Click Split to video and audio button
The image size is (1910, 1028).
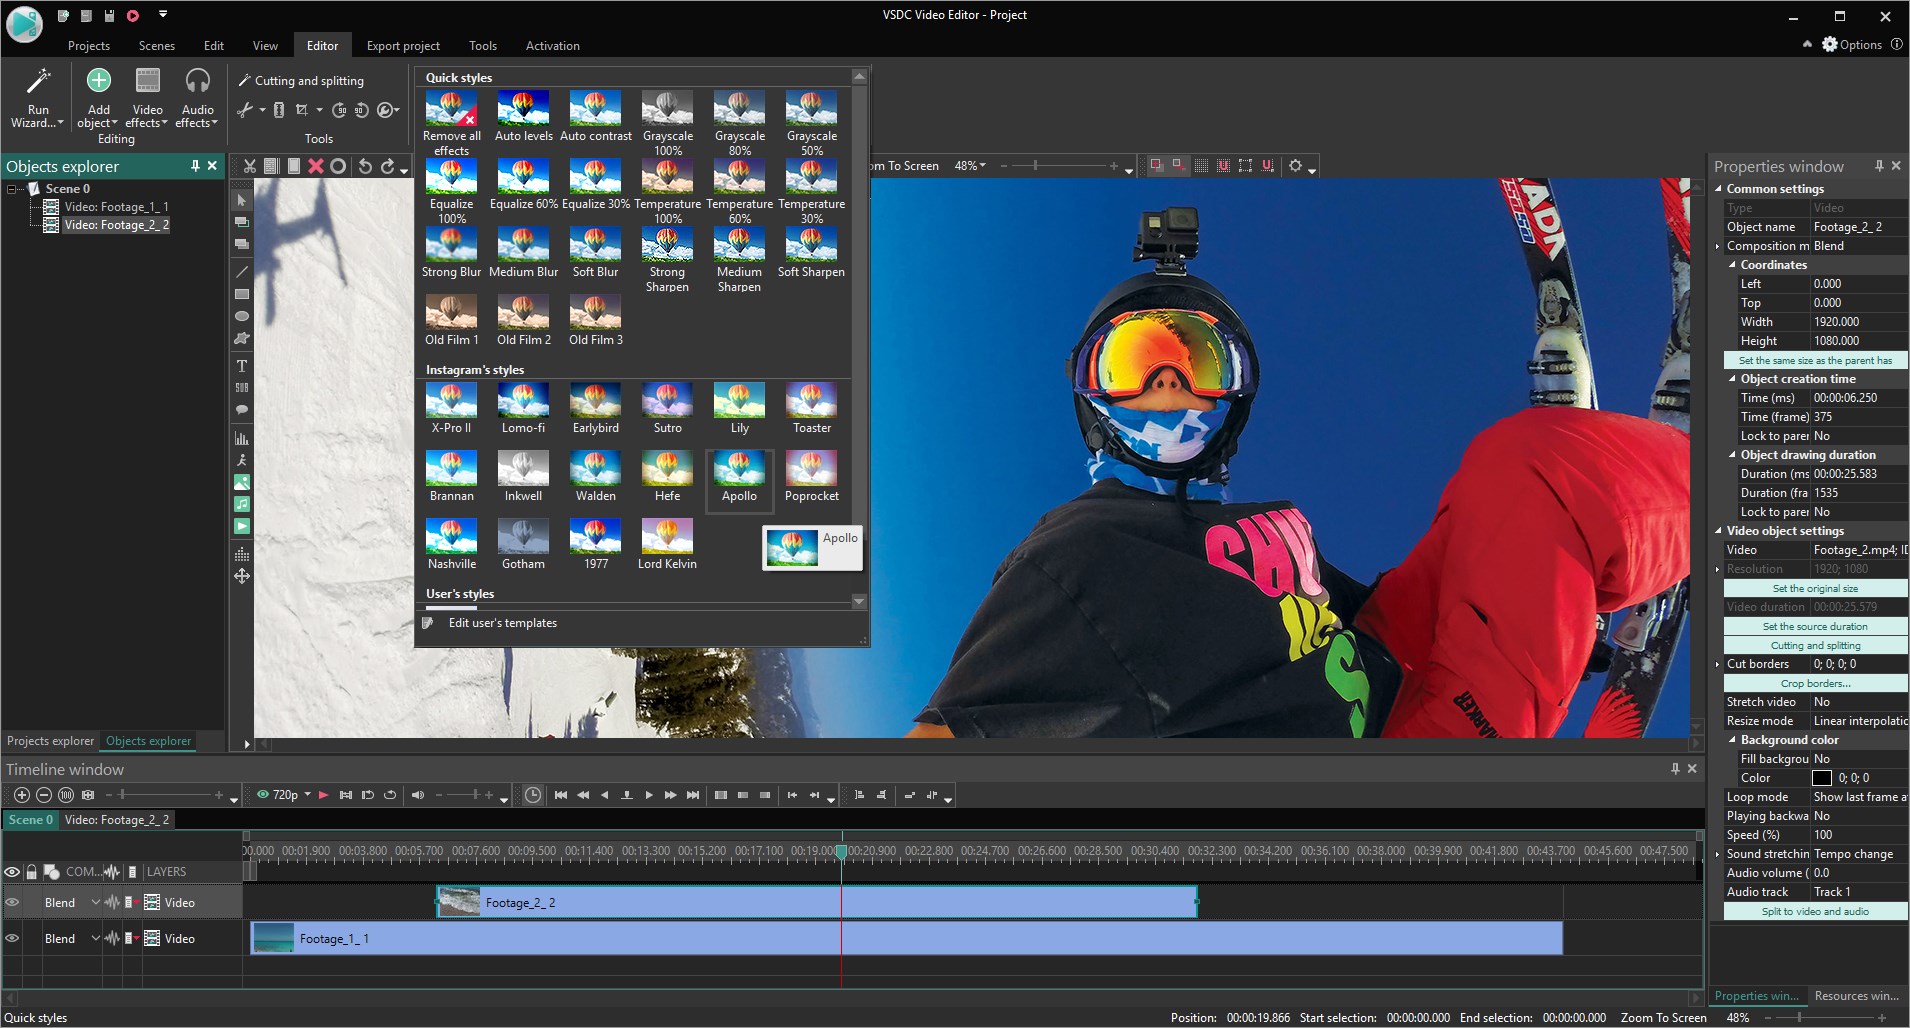(1814, 911)
